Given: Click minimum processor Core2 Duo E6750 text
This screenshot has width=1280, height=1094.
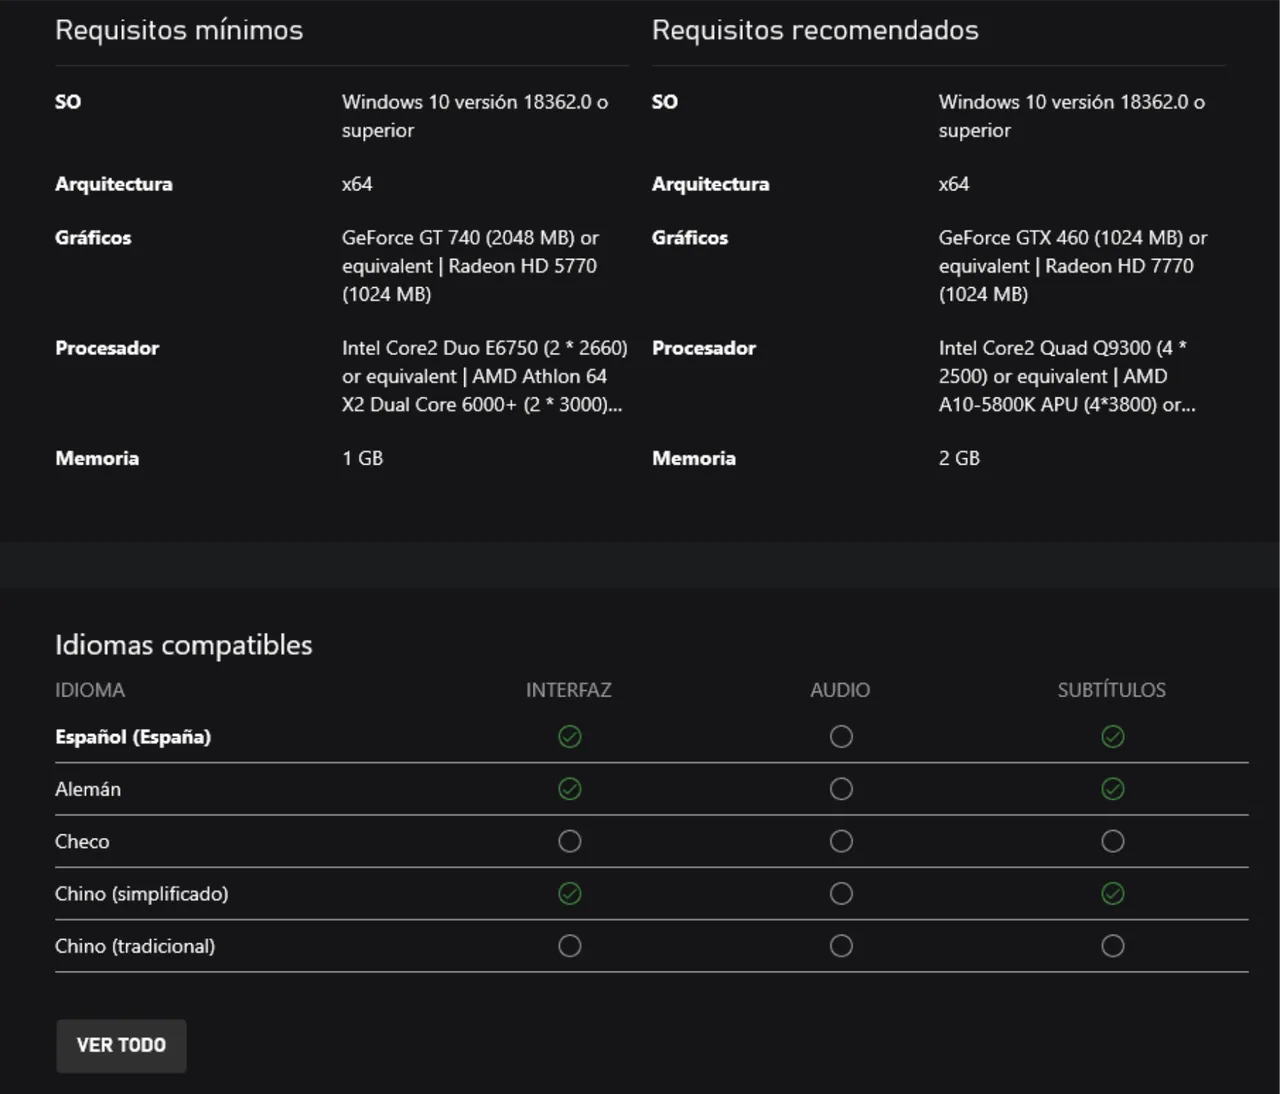Looking at the screenshot, I should tap(484, 376).
